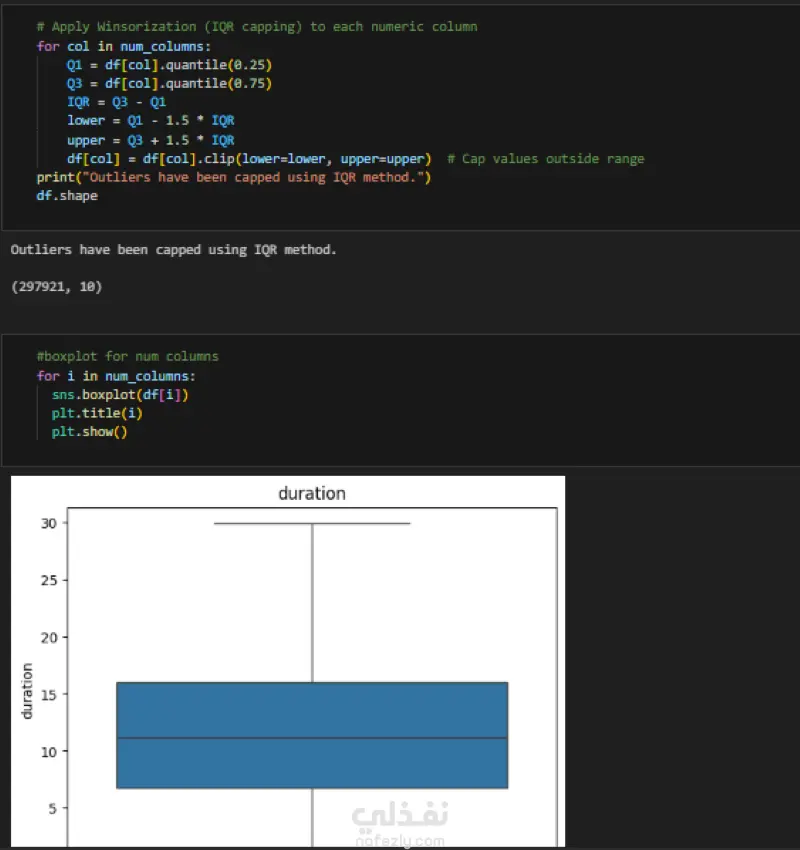Place cursor on the sns.boxplot(df[i]) line

[x=120, y=395]
